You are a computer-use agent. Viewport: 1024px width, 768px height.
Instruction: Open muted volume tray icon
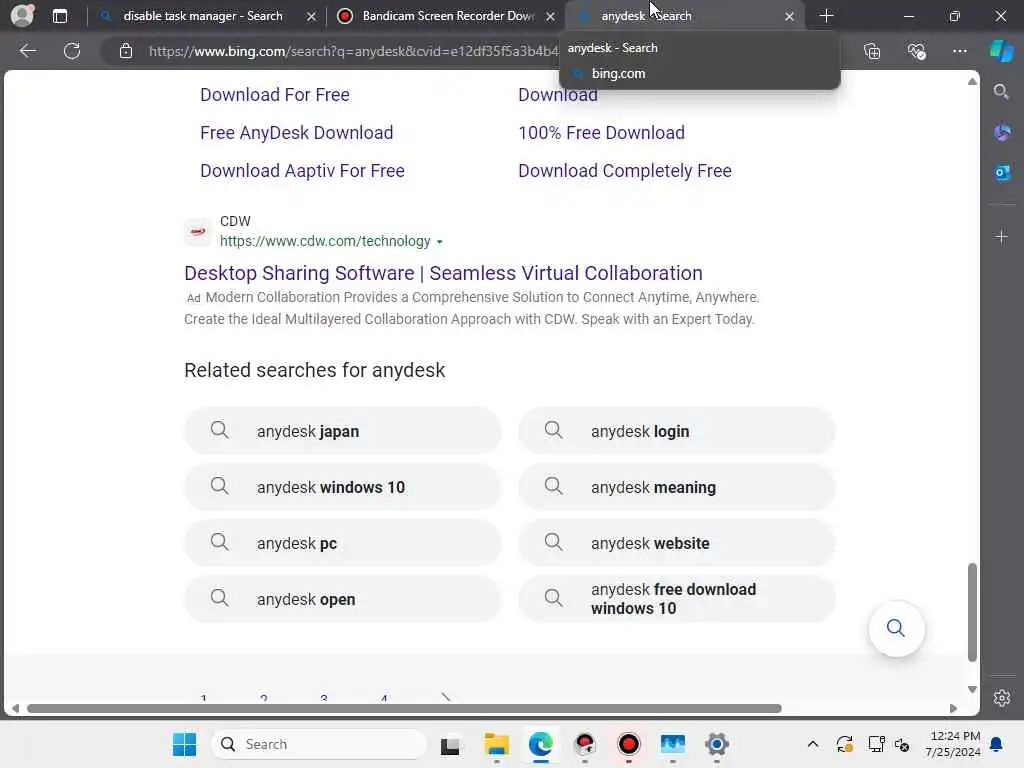902,744
